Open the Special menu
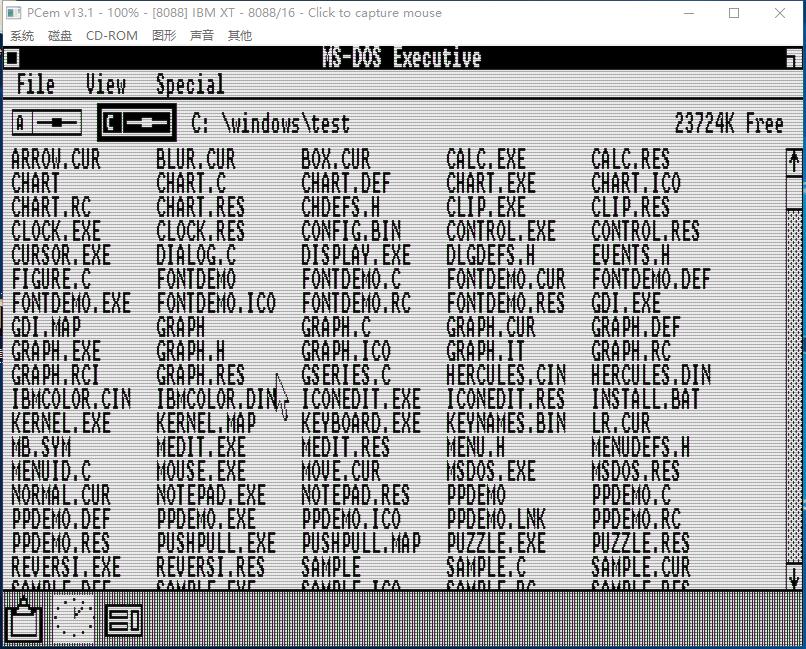 point(190,84)
